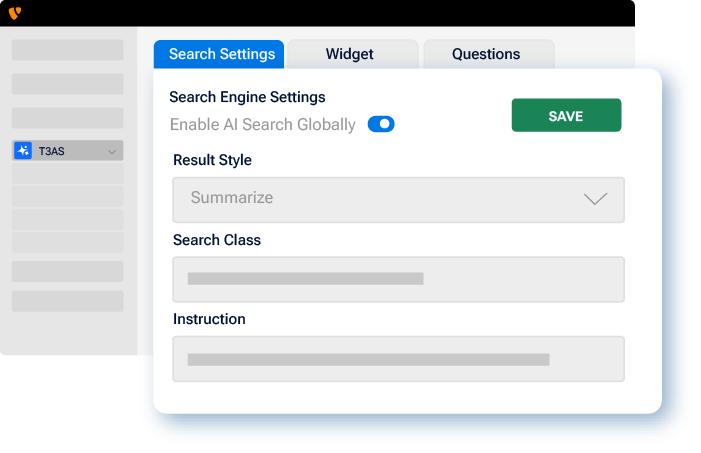Open the Widget tab
The width and height of the screenshot is (701, 453).
click(x=350, y=54)
